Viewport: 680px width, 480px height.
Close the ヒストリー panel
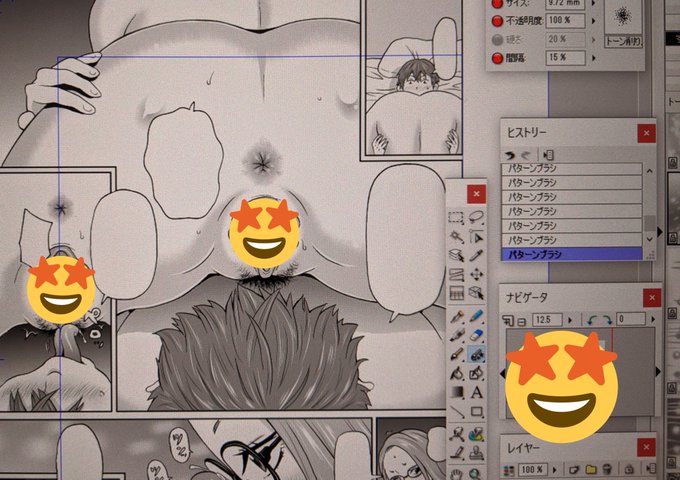pyautogui.click(x=646, y=133)
